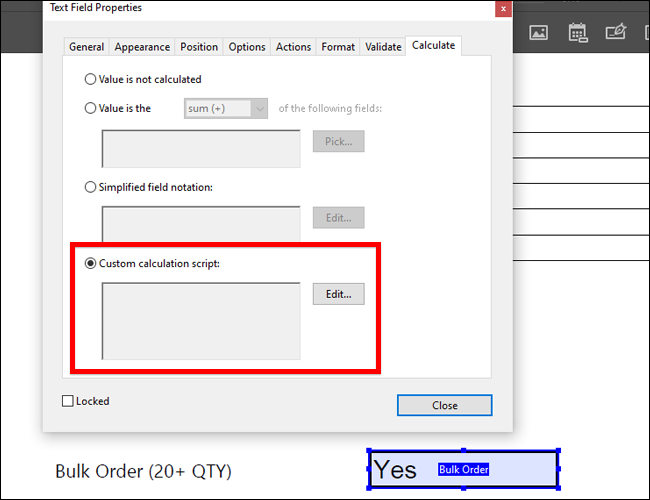Switch to the Format tab
Viewport: 650px width, 500px height.
[338, 47]
